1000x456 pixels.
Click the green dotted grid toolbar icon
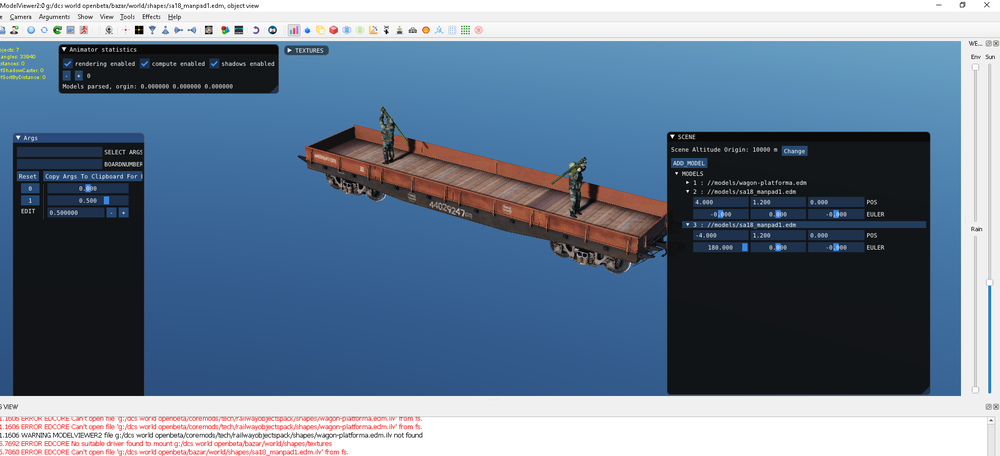coord(465,30)
